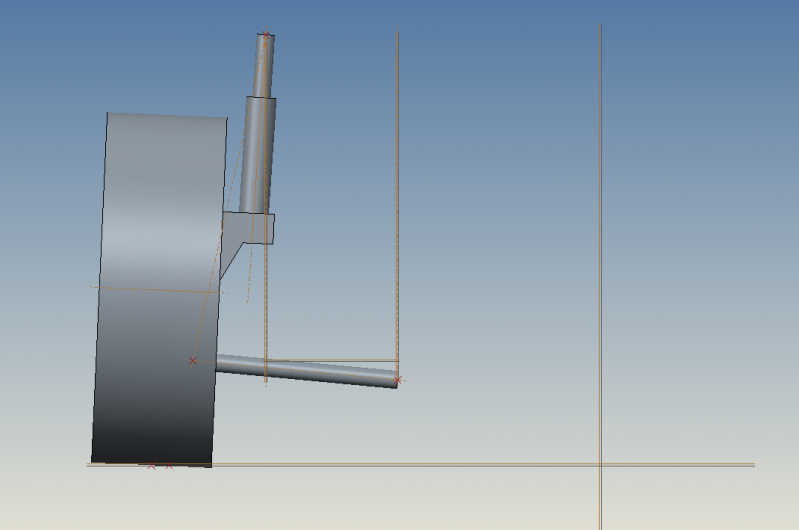
Task: Pick red sketch point inside wheel near lower arm
Action: click(x=193, y=360)
